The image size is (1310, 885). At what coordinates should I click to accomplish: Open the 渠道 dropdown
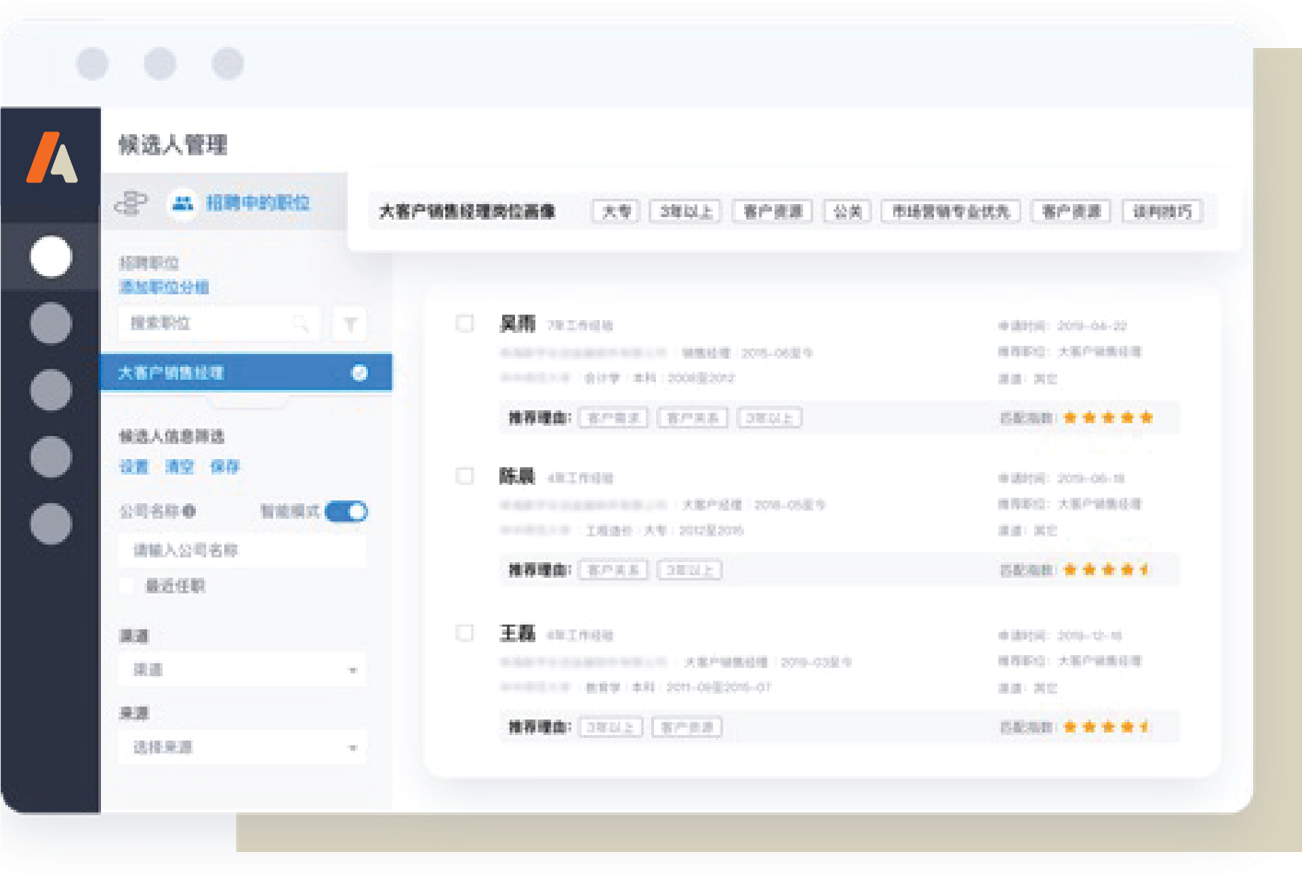click(x=242, y=670)
